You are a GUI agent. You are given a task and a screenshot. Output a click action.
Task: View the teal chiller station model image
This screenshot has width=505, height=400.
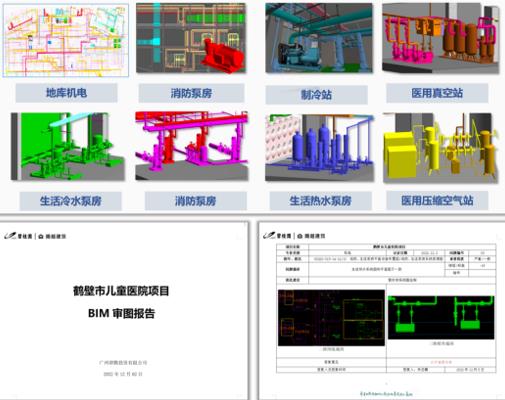pos(319,38)
